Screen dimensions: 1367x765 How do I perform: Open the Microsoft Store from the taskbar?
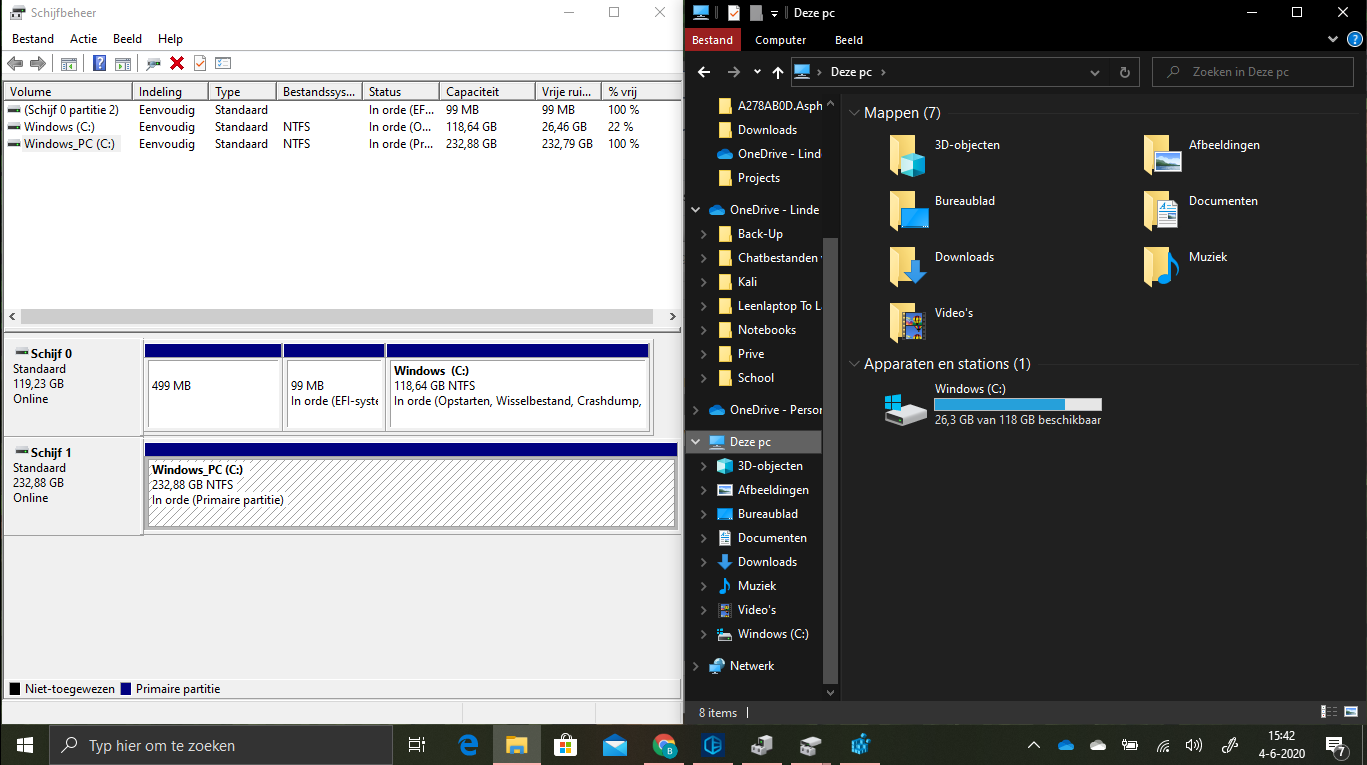click(566, 745)
